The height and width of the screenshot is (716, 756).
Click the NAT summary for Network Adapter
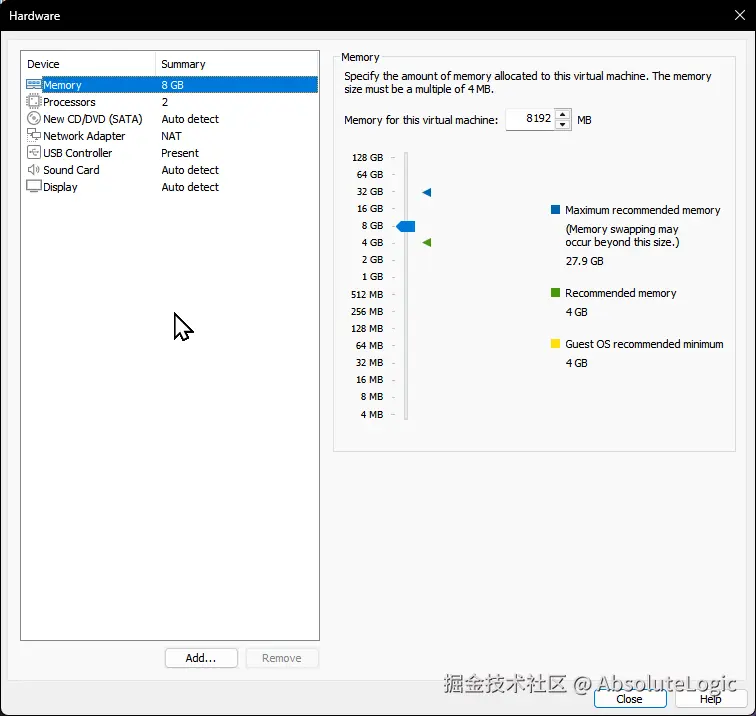pos(171,136)
